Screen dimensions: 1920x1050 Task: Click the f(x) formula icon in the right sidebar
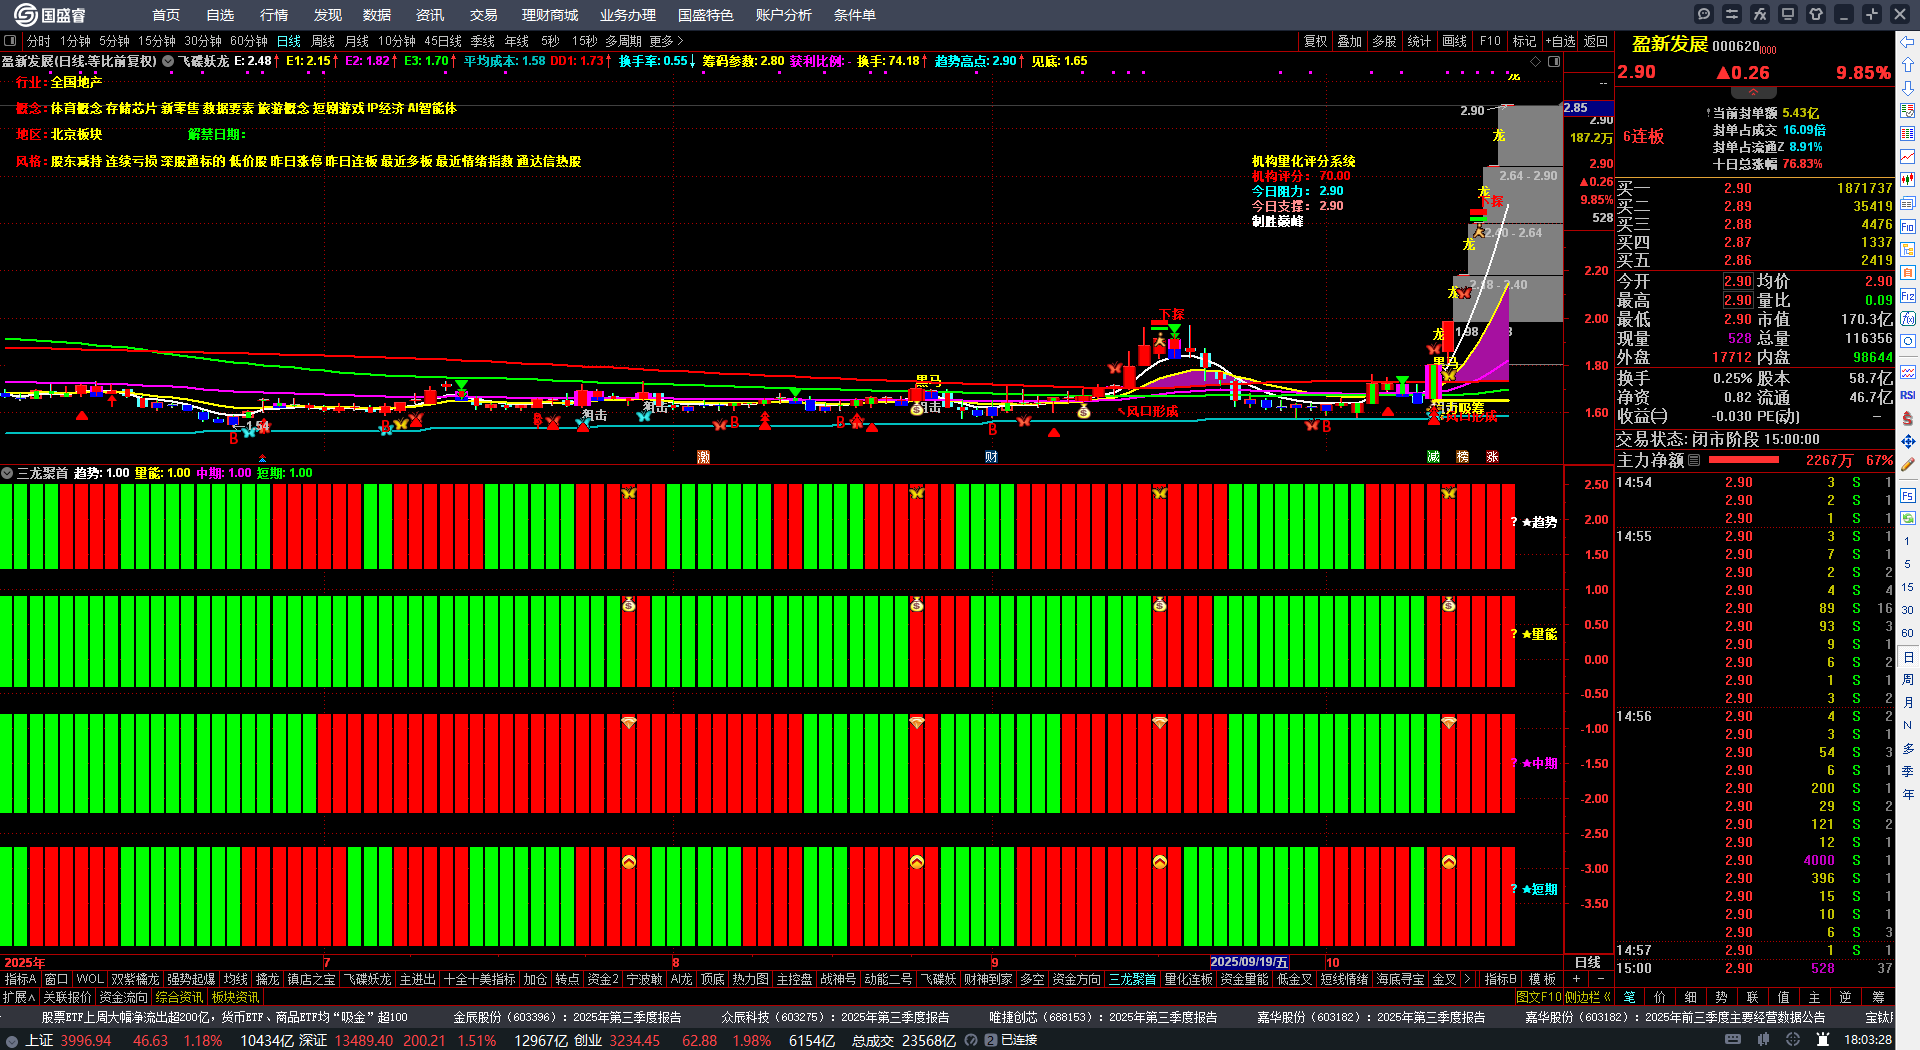1908,319
